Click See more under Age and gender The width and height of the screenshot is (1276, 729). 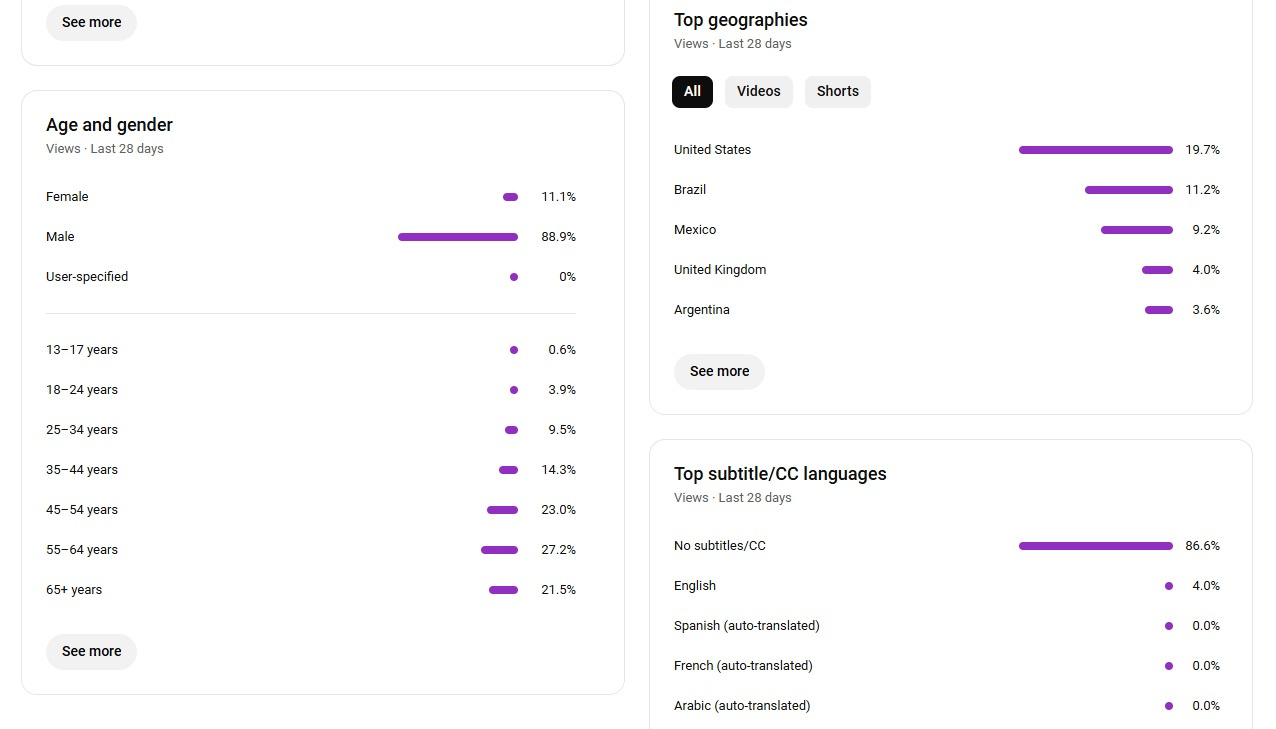click(x=91, y=651)
